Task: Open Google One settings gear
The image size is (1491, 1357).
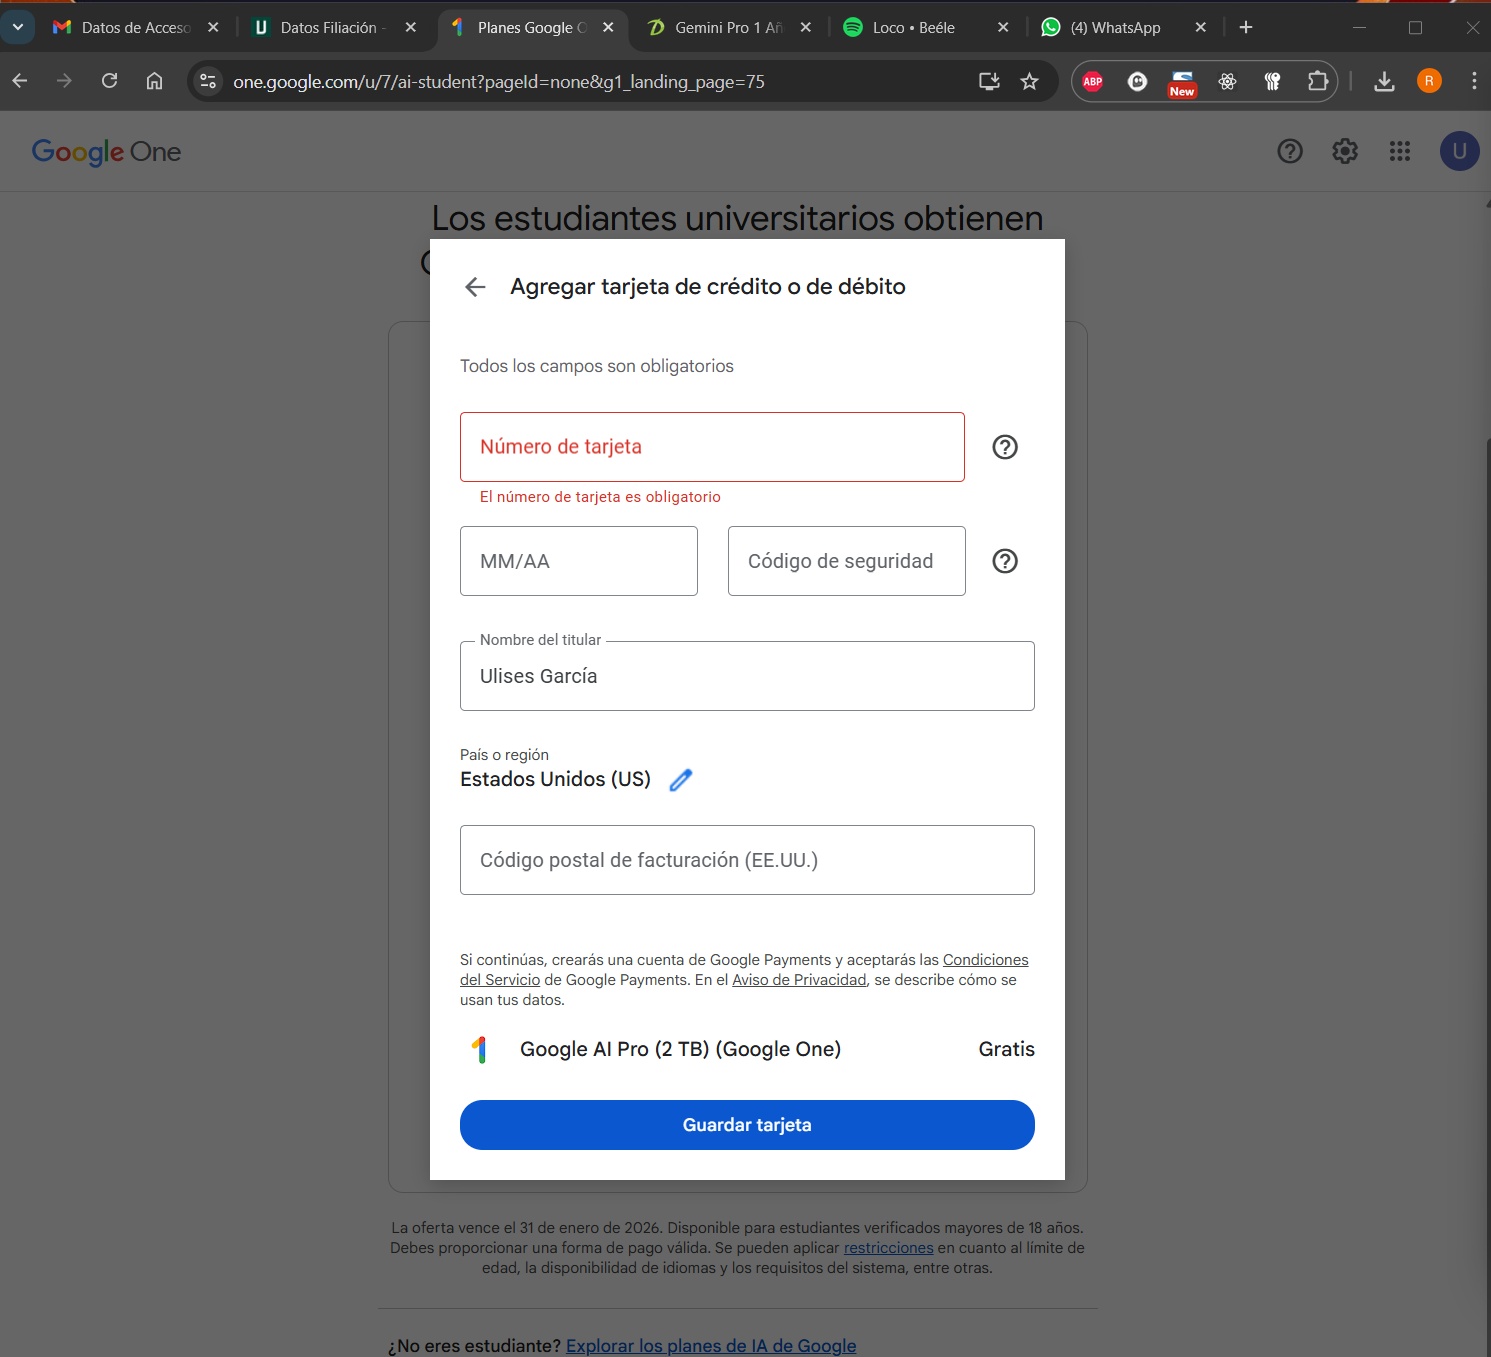Action: click(x=1344, y=151)
